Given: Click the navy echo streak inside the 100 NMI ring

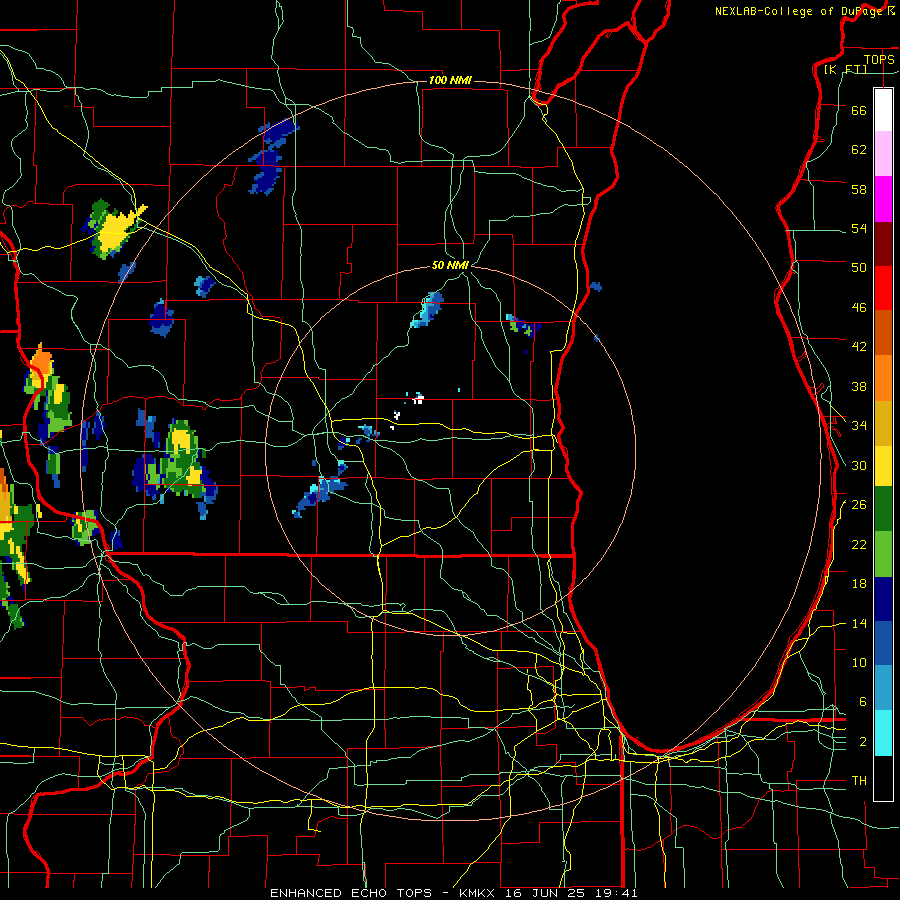Looking at the screenshot, I should (x=271, y=157).
